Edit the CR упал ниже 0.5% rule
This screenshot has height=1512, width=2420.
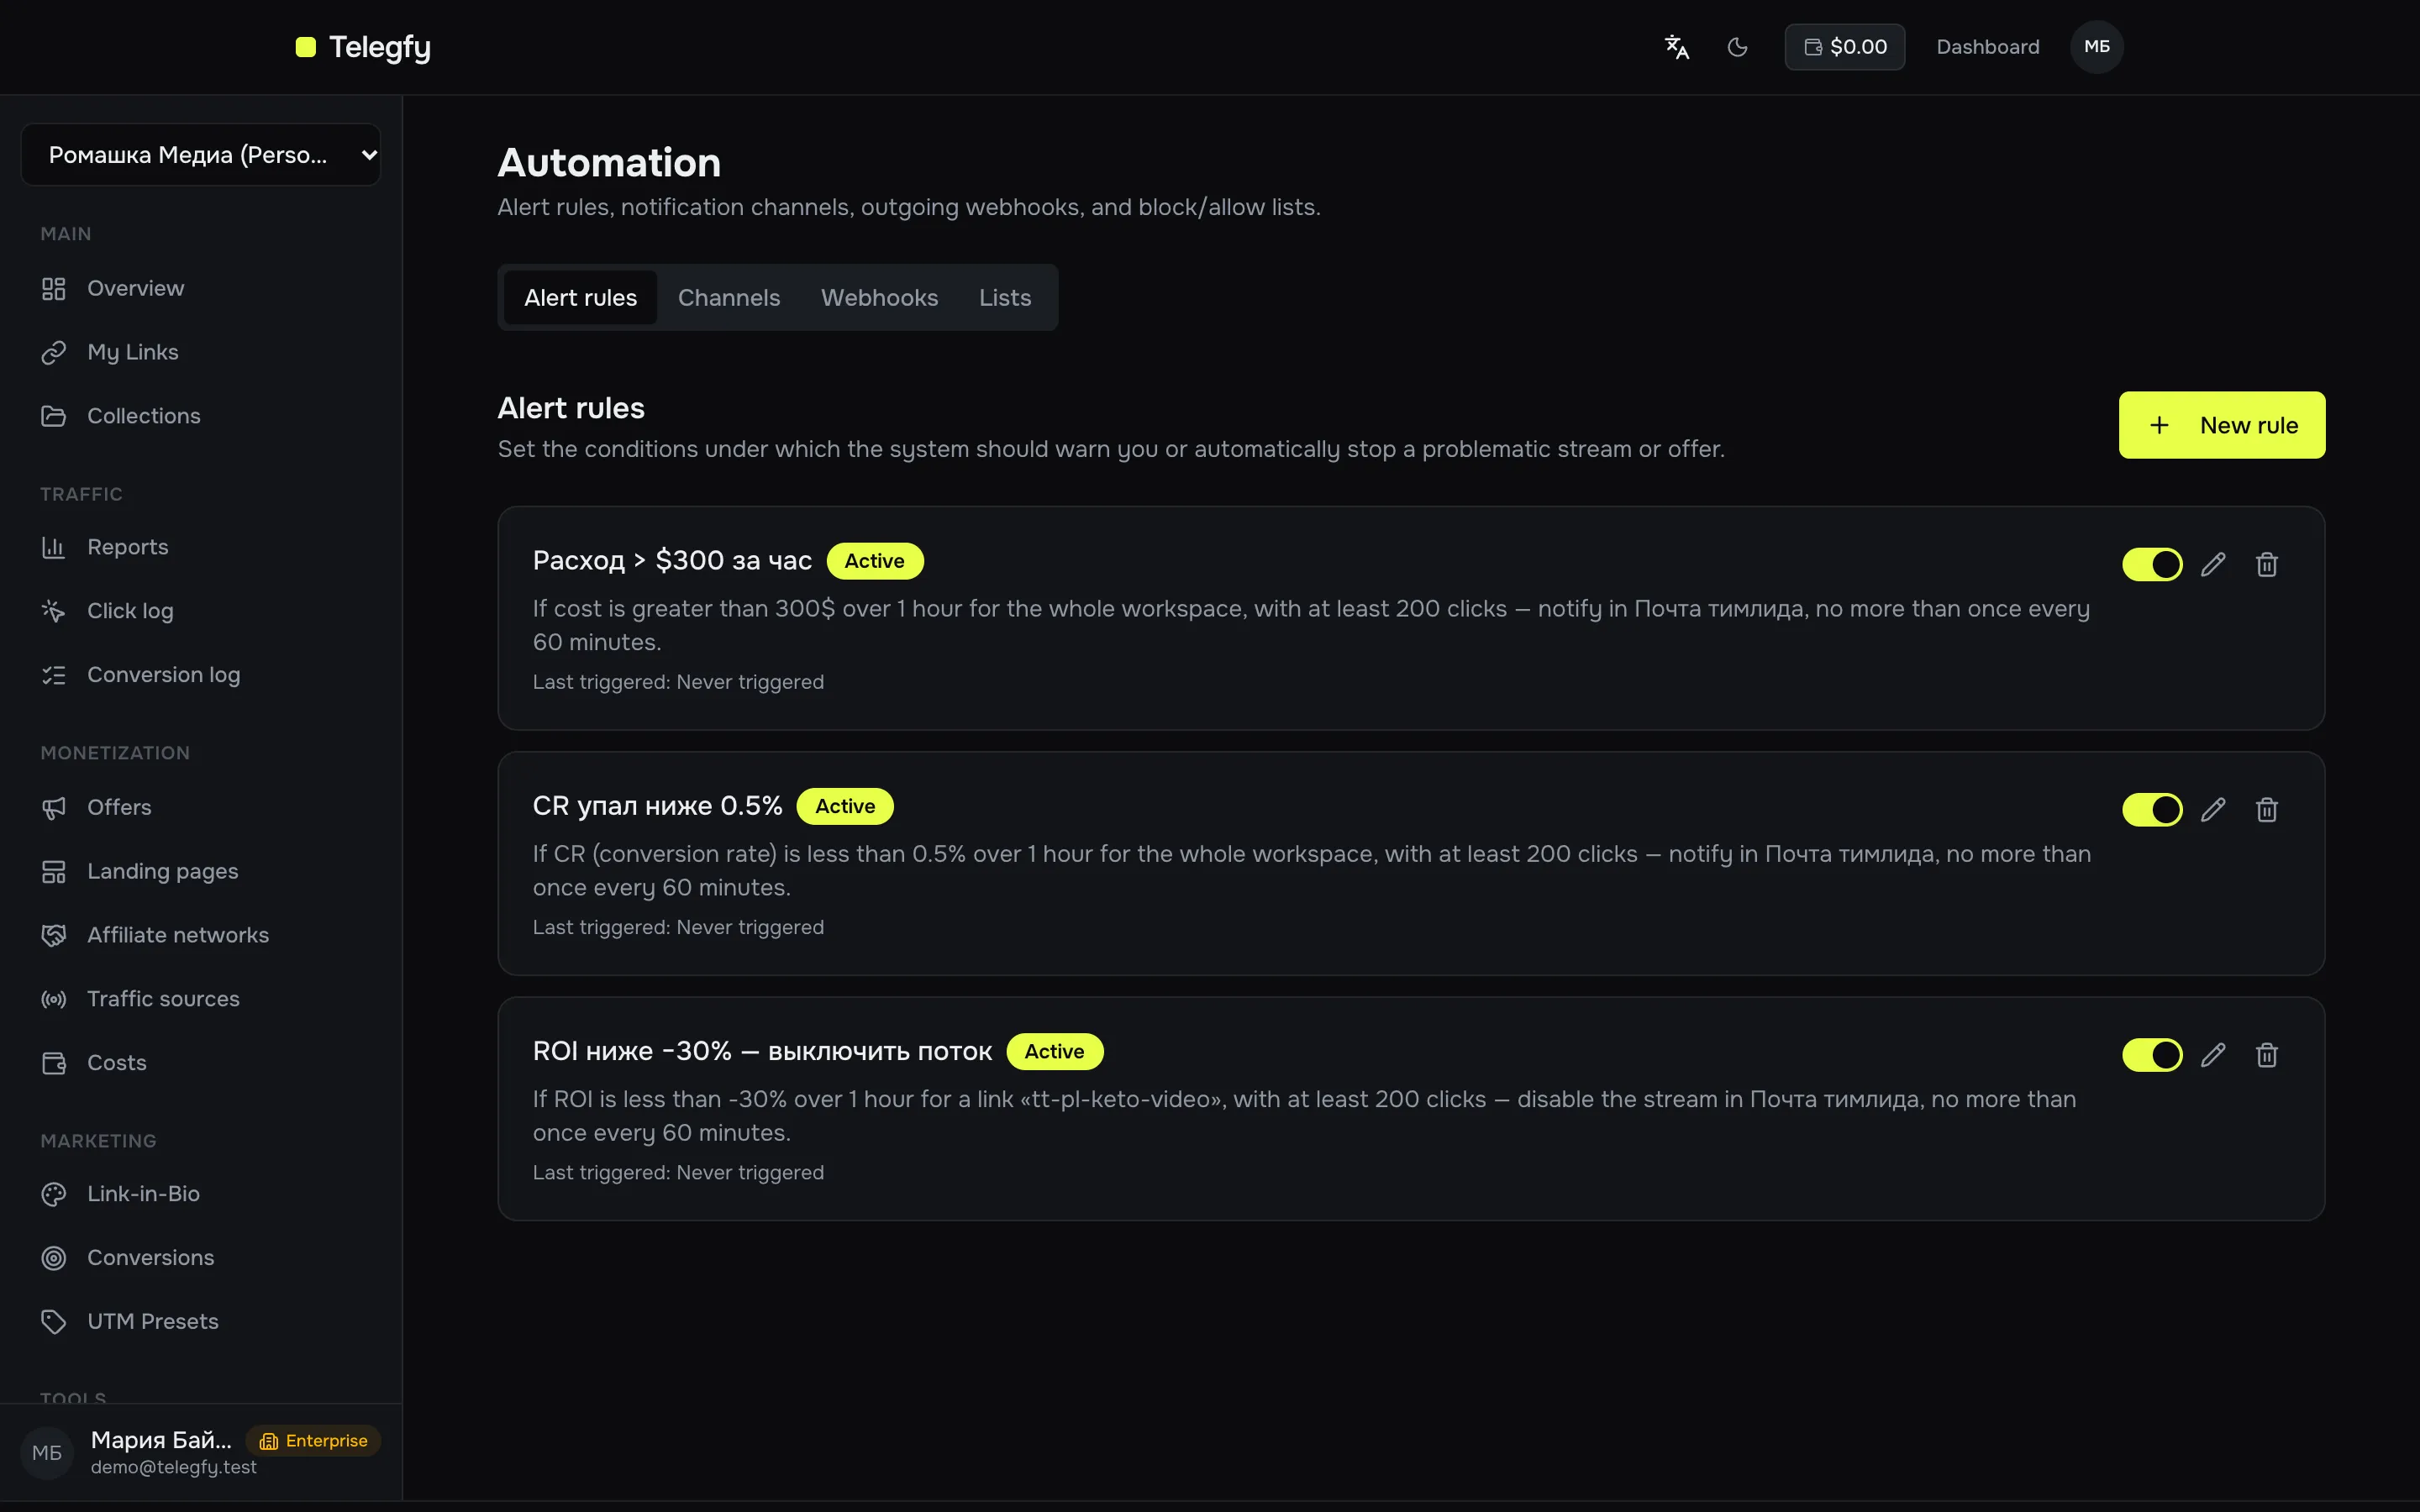click(2213, 810)
